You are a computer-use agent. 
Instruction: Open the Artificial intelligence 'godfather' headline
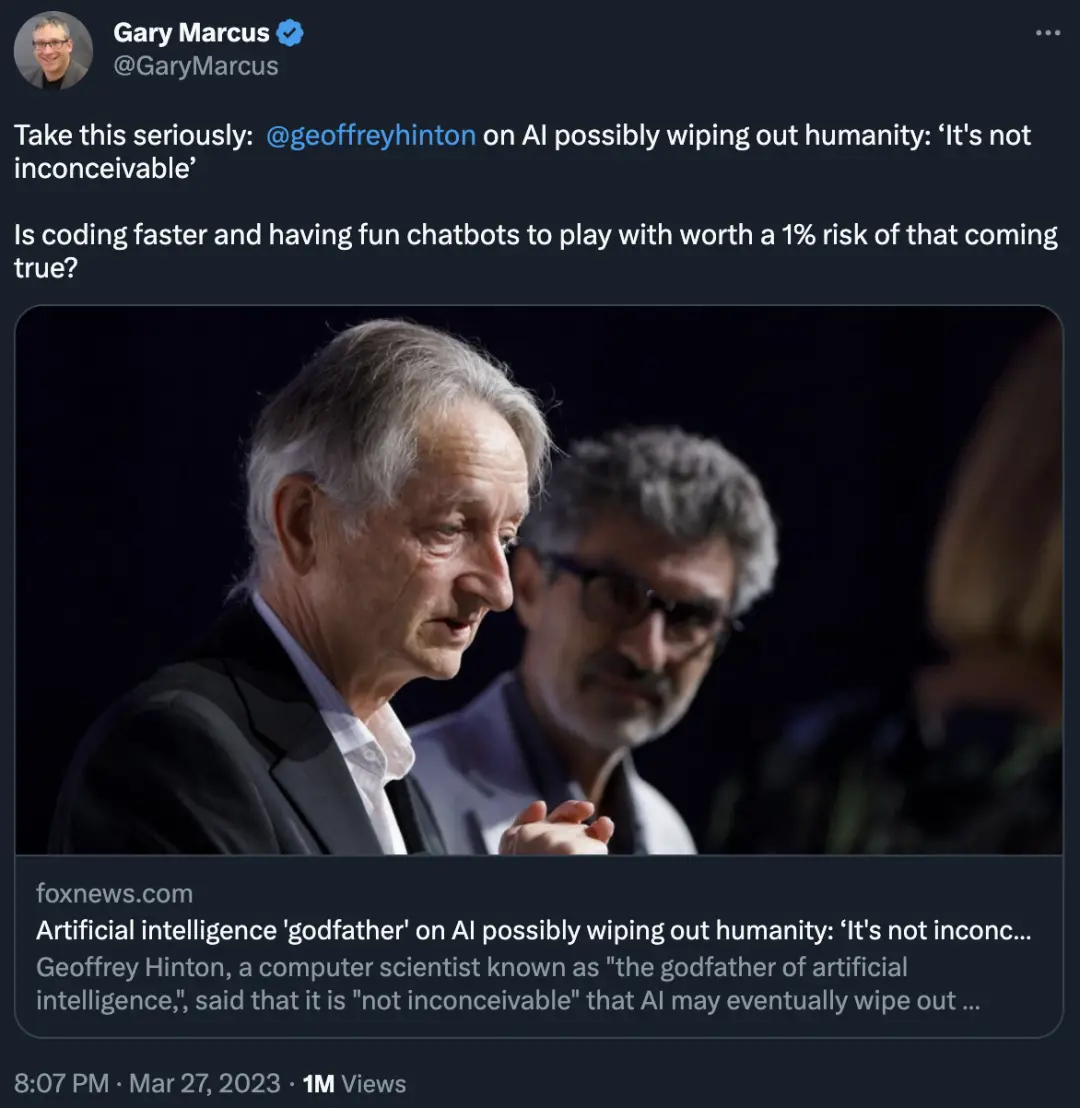(x=533, y=931)
